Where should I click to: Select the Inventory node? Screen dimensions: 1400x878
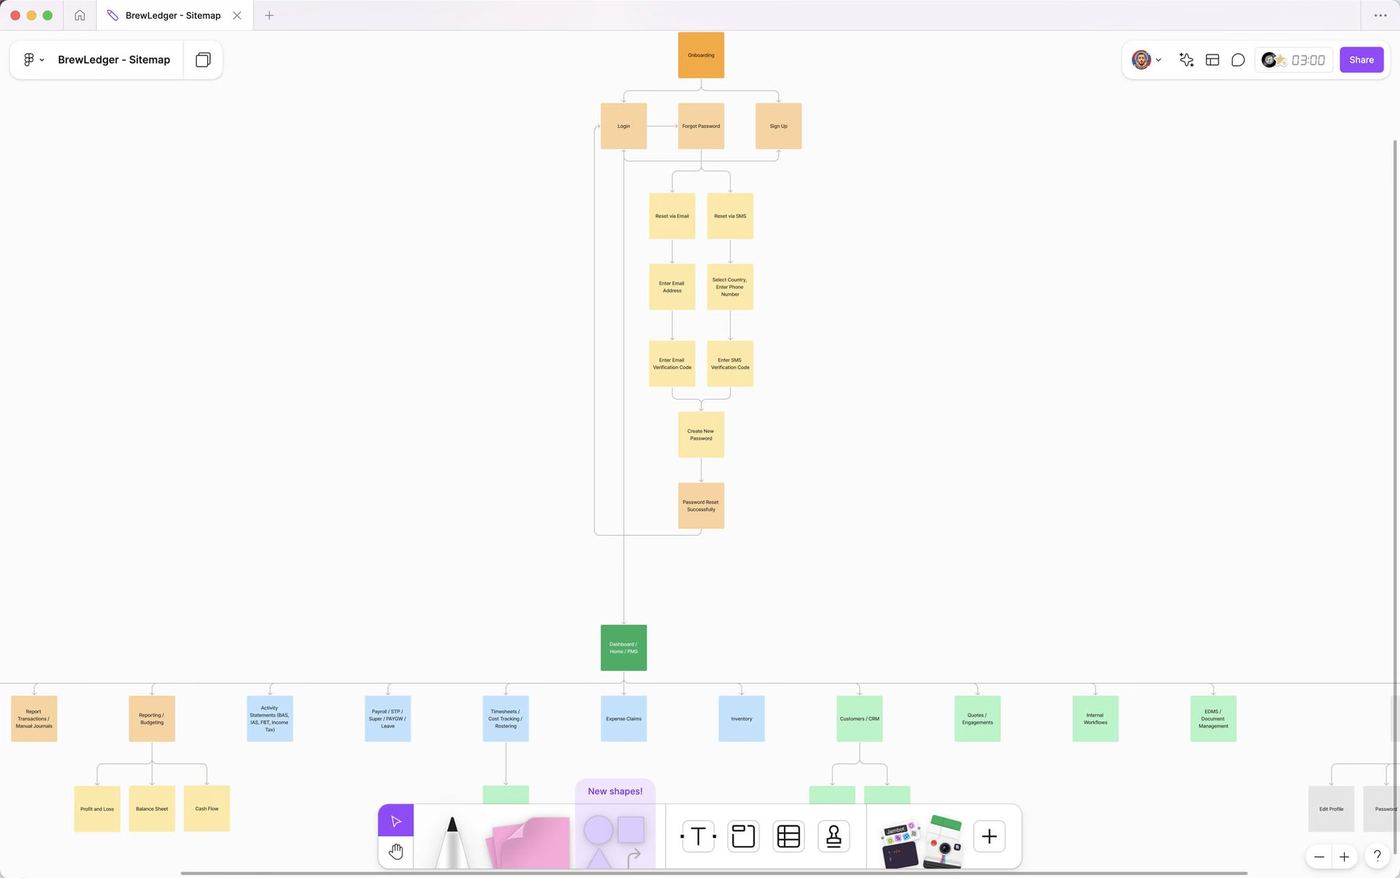741,719
